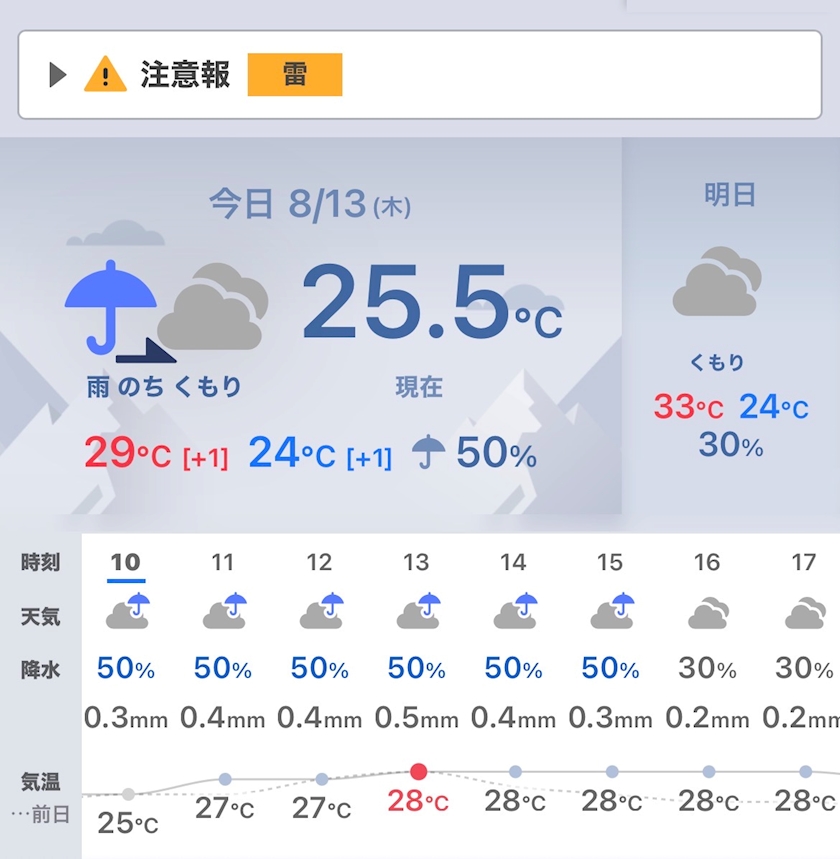Select the 14 o'clock hour label
The height and width of the screenshot is (859, 840).
[x=513, y=563]
